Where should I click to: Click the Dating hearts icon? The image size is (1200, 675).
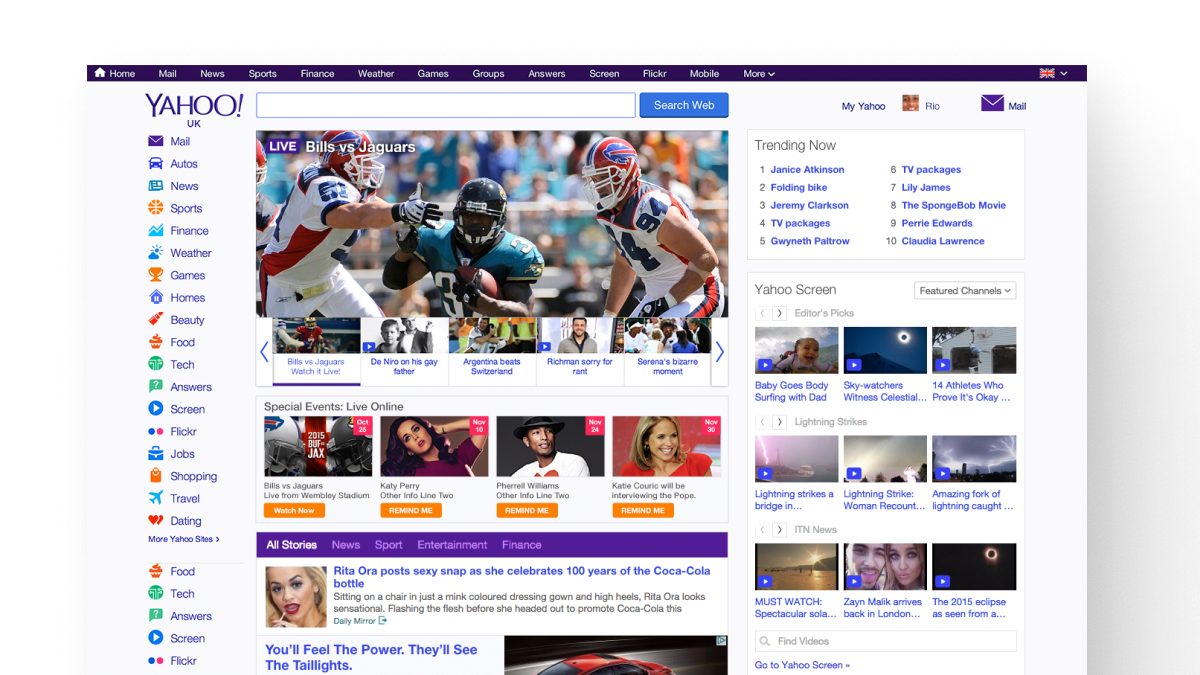156,520
